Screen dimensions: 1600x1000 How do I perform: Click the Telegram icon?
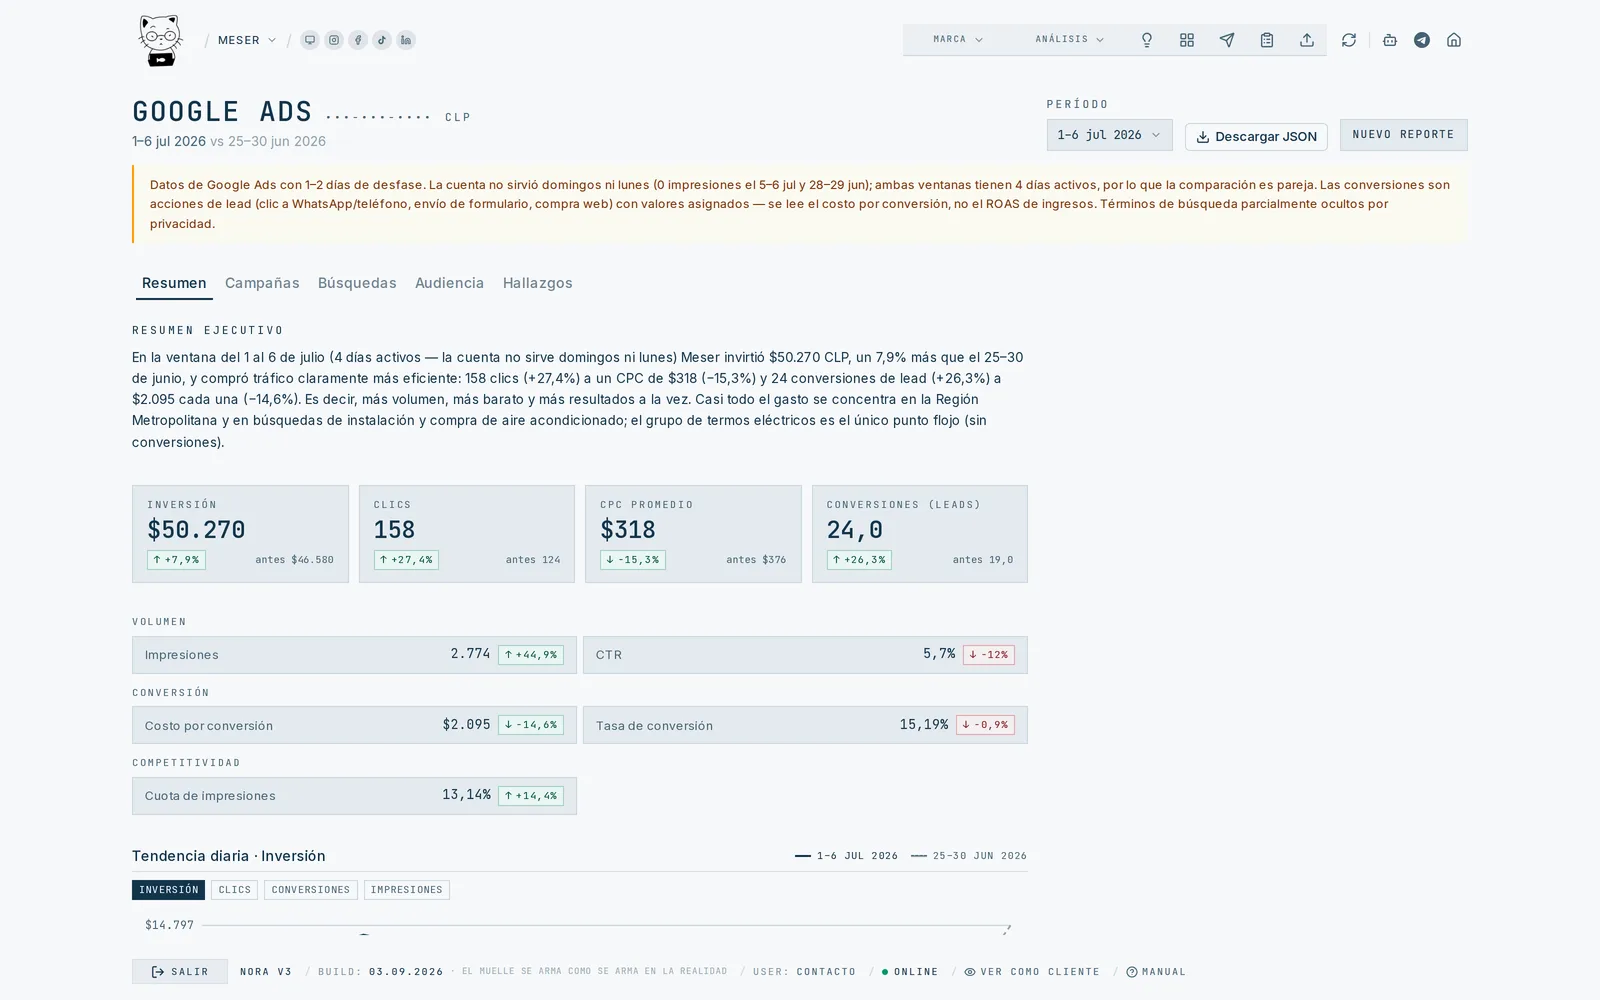1422,40
